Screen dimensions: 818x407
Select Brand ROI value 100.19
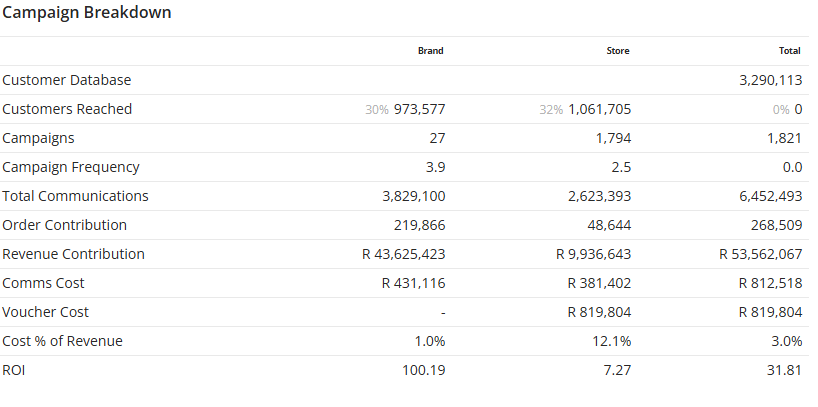click(424, 370)
